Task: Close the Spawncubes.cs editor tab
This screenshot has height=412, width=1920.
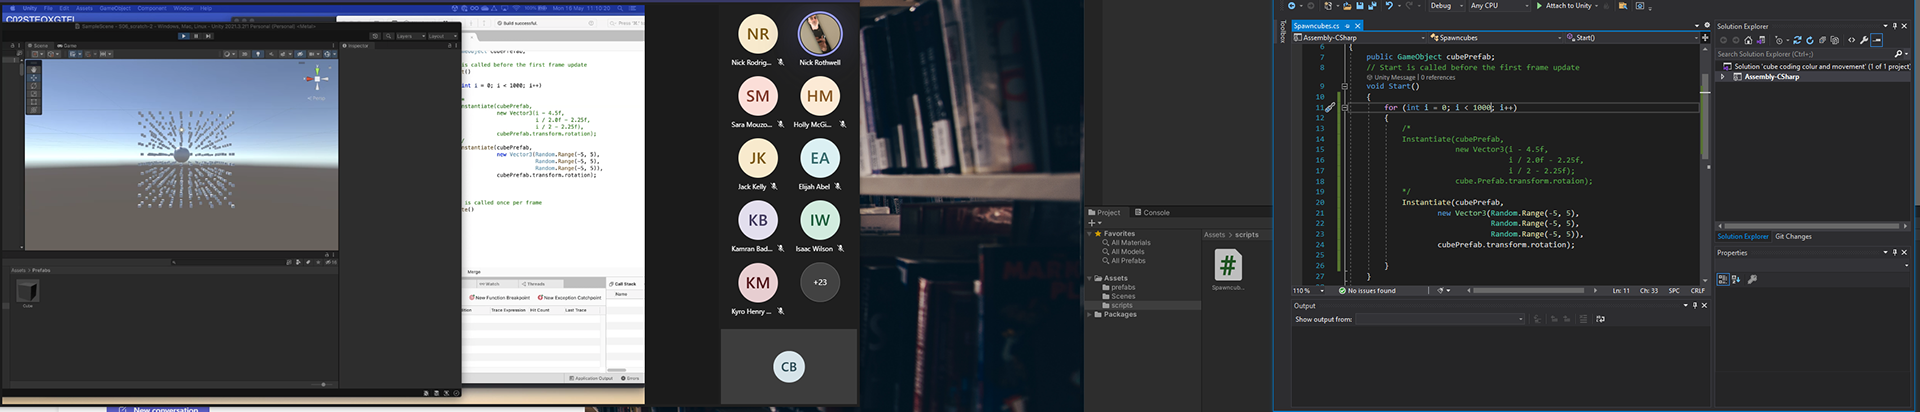Action: (x=1357, y=26)
